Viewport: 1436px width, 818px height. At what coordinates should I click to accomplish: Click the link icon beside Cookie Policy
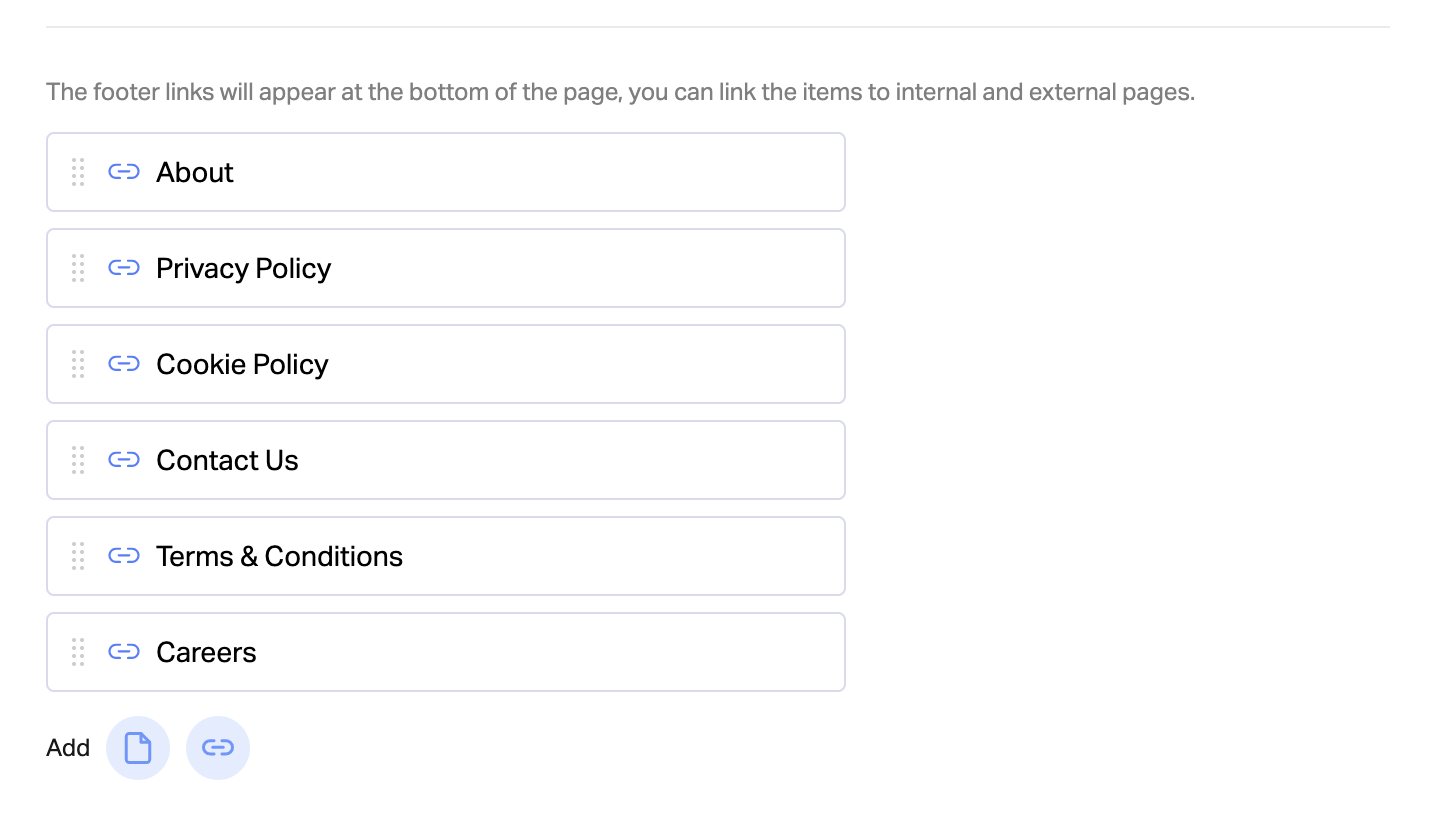tap(124, 364)
